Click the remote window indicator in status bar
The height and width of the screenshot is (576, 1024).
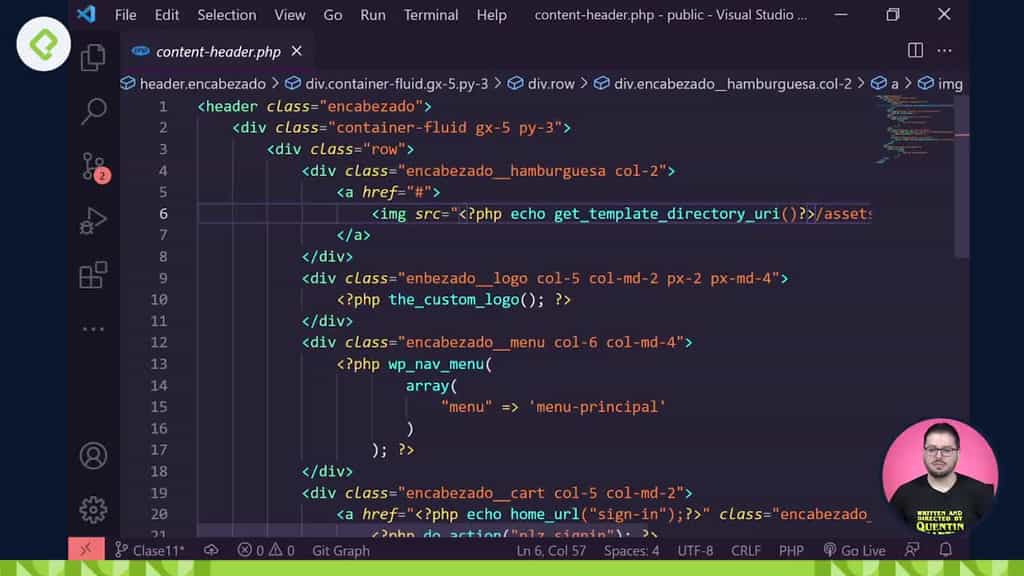click(x=86, y=550)
